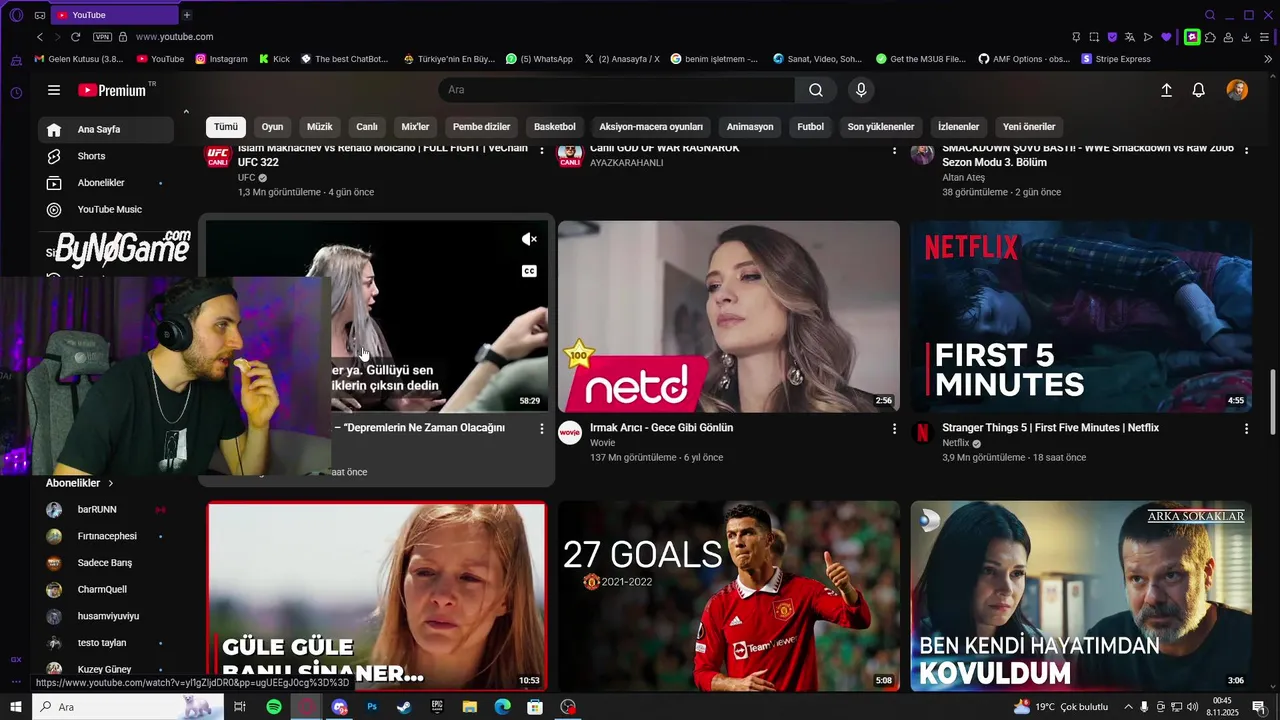Reload the page in the browser
1280x720 pixels.
coord(75,37)
